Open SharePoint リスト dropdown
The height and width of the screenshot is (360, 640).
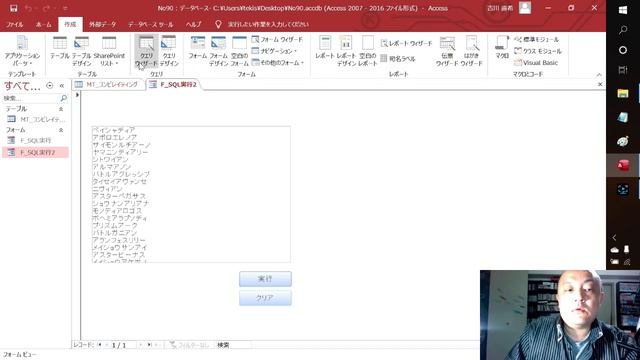[x=109, y=51]
